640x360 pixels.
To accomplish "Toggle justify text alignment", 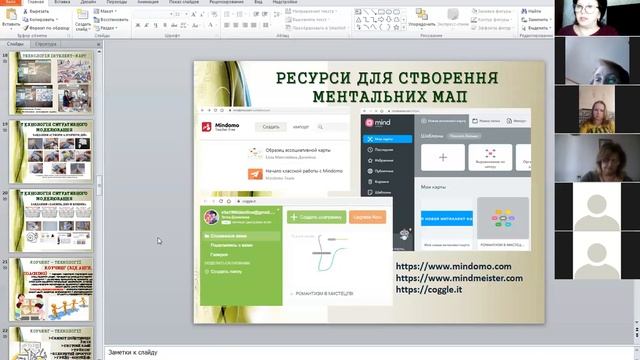I will 254,25.
